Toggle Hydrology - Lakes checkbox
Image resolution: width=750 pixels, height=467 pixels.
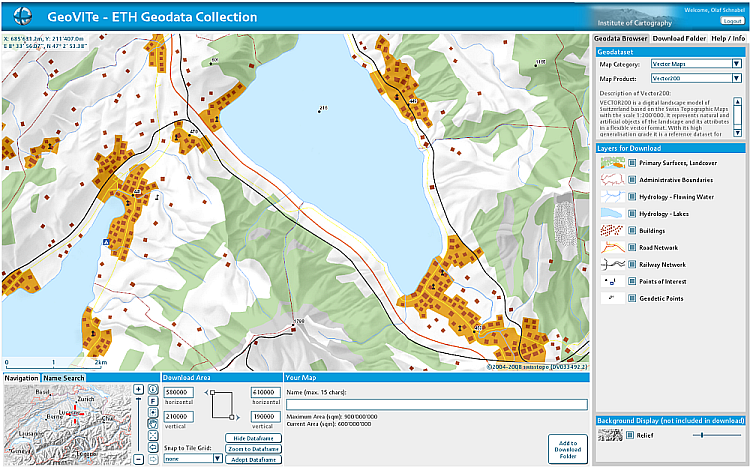point(632,214)
